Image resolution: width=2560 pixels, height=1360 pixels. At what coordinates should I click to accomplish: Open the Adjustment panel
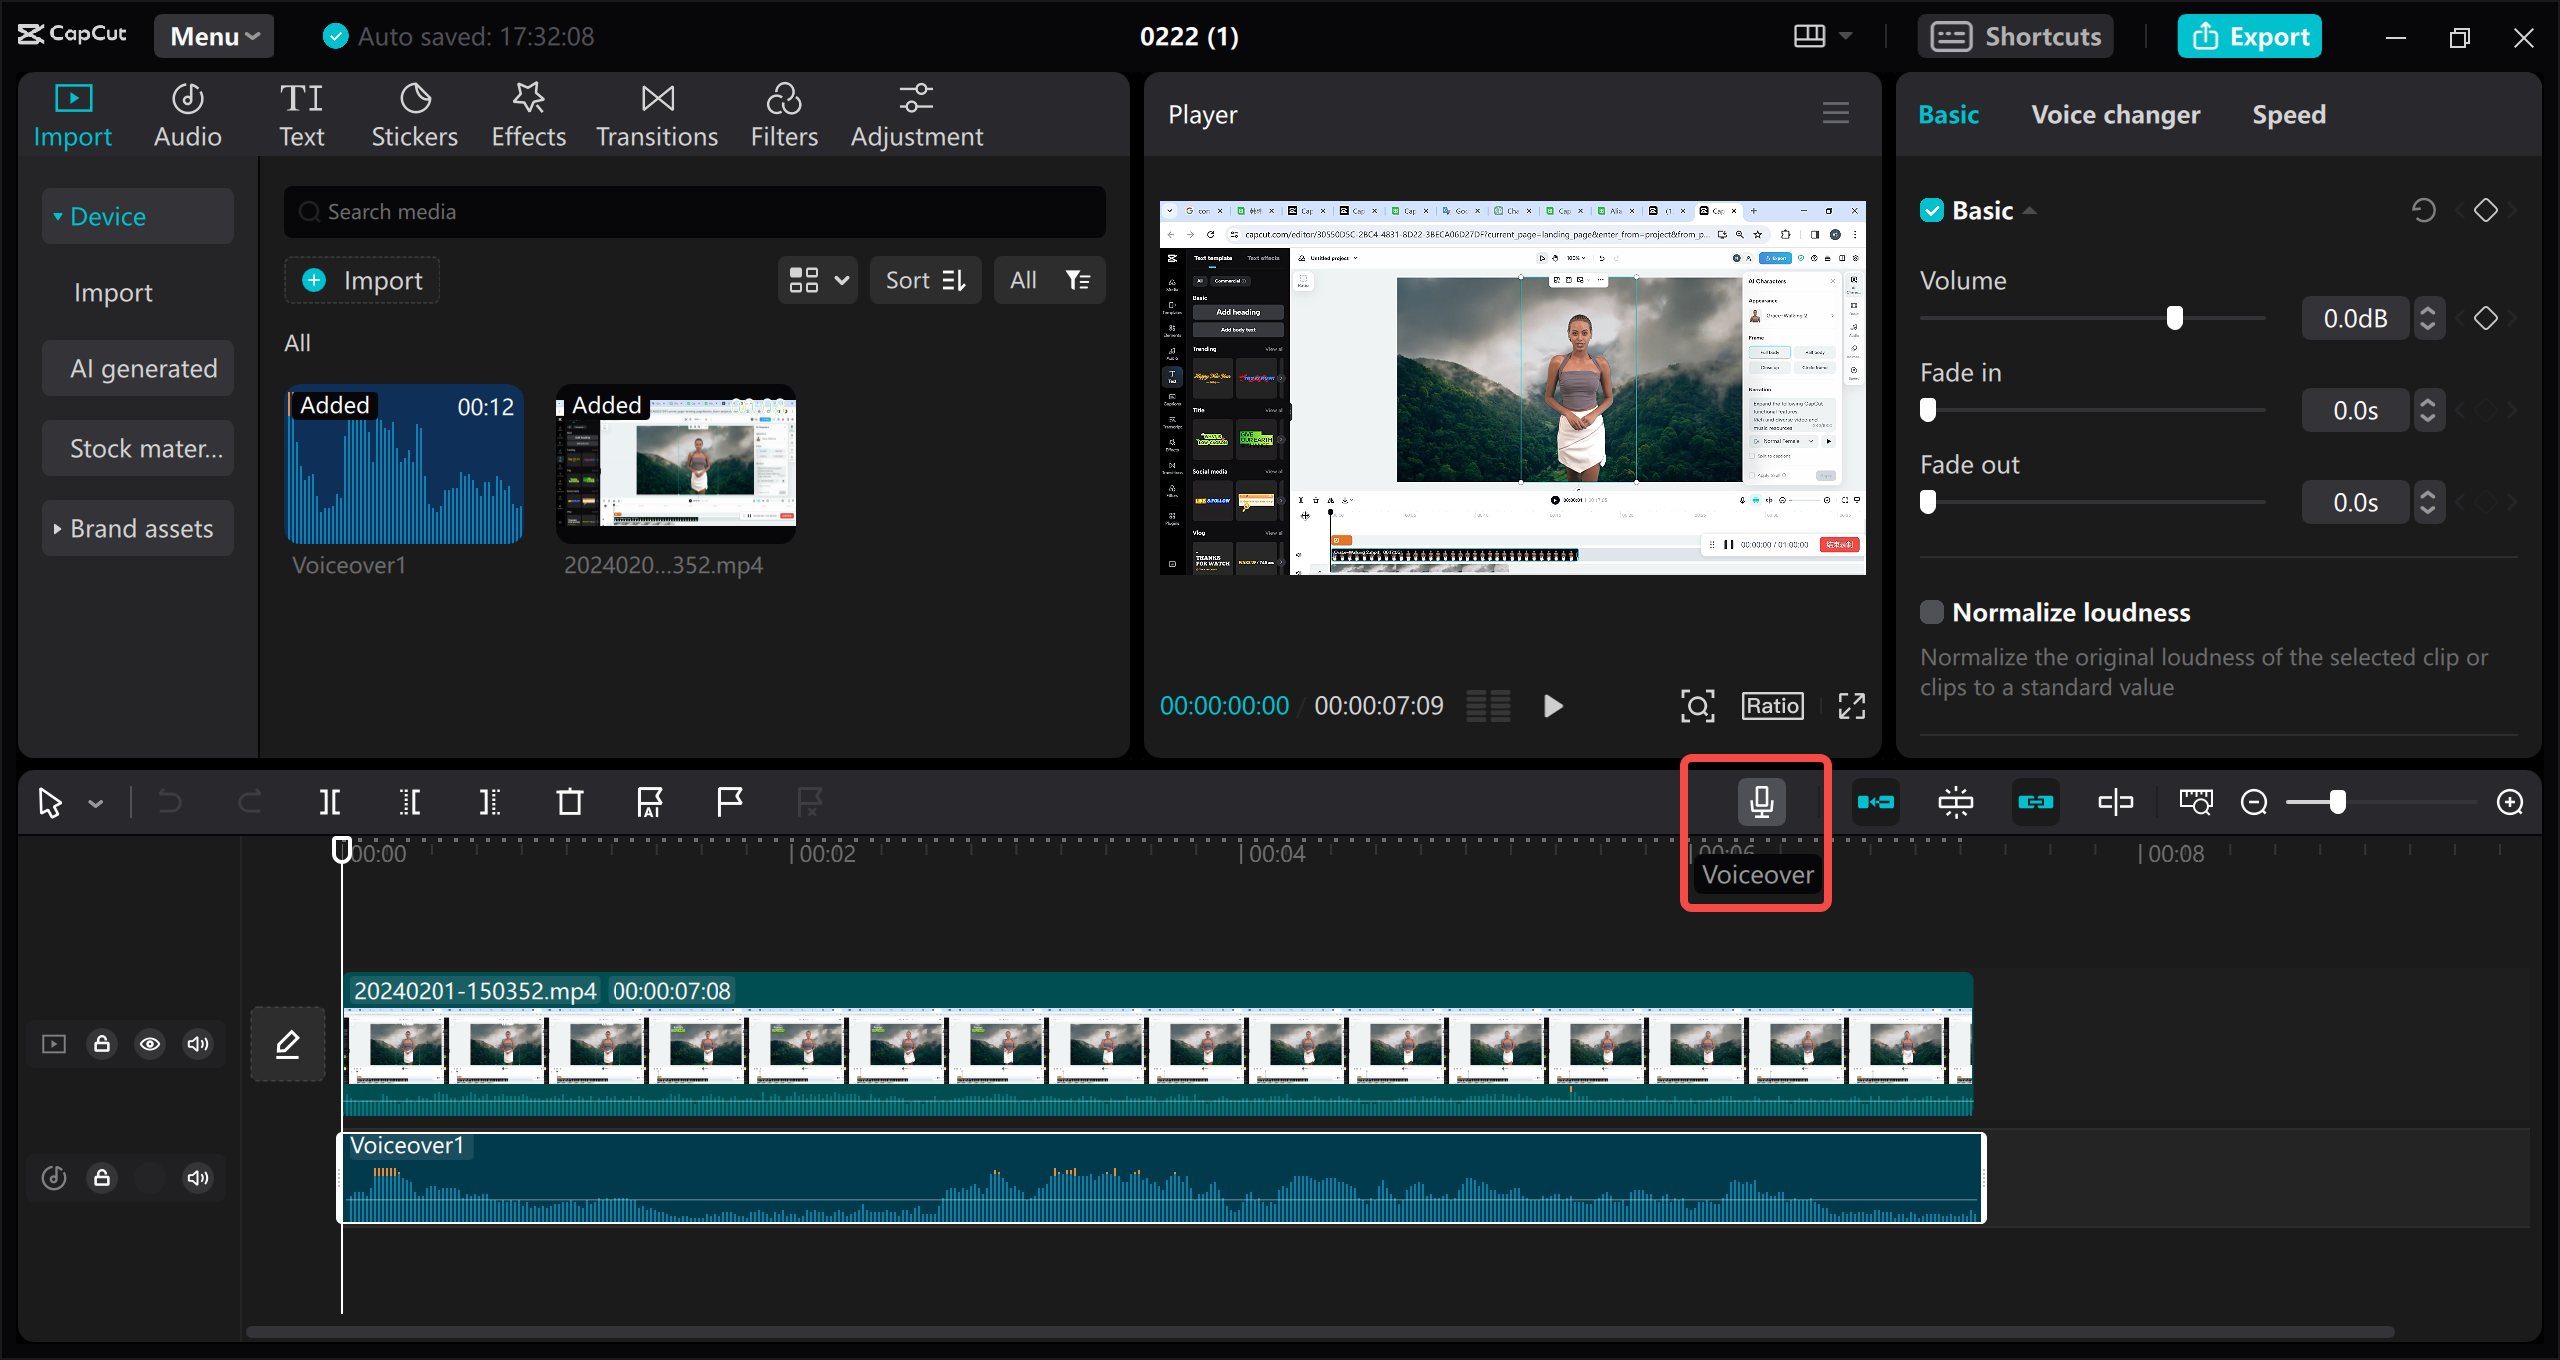[x=916, y=112]
